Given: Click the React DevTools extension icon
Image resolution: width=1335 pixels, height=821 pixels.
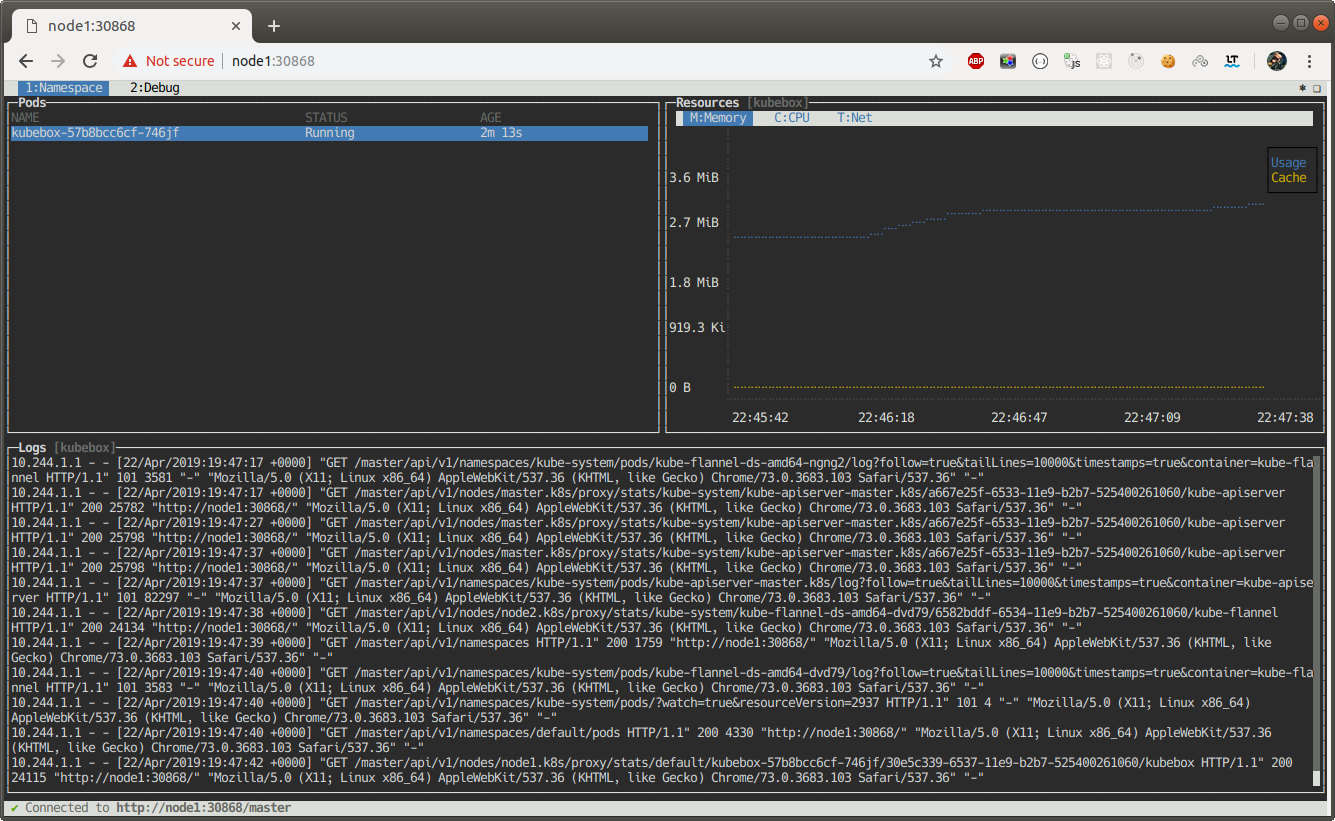Looking at the screenshot, I should pos(1103,61).
